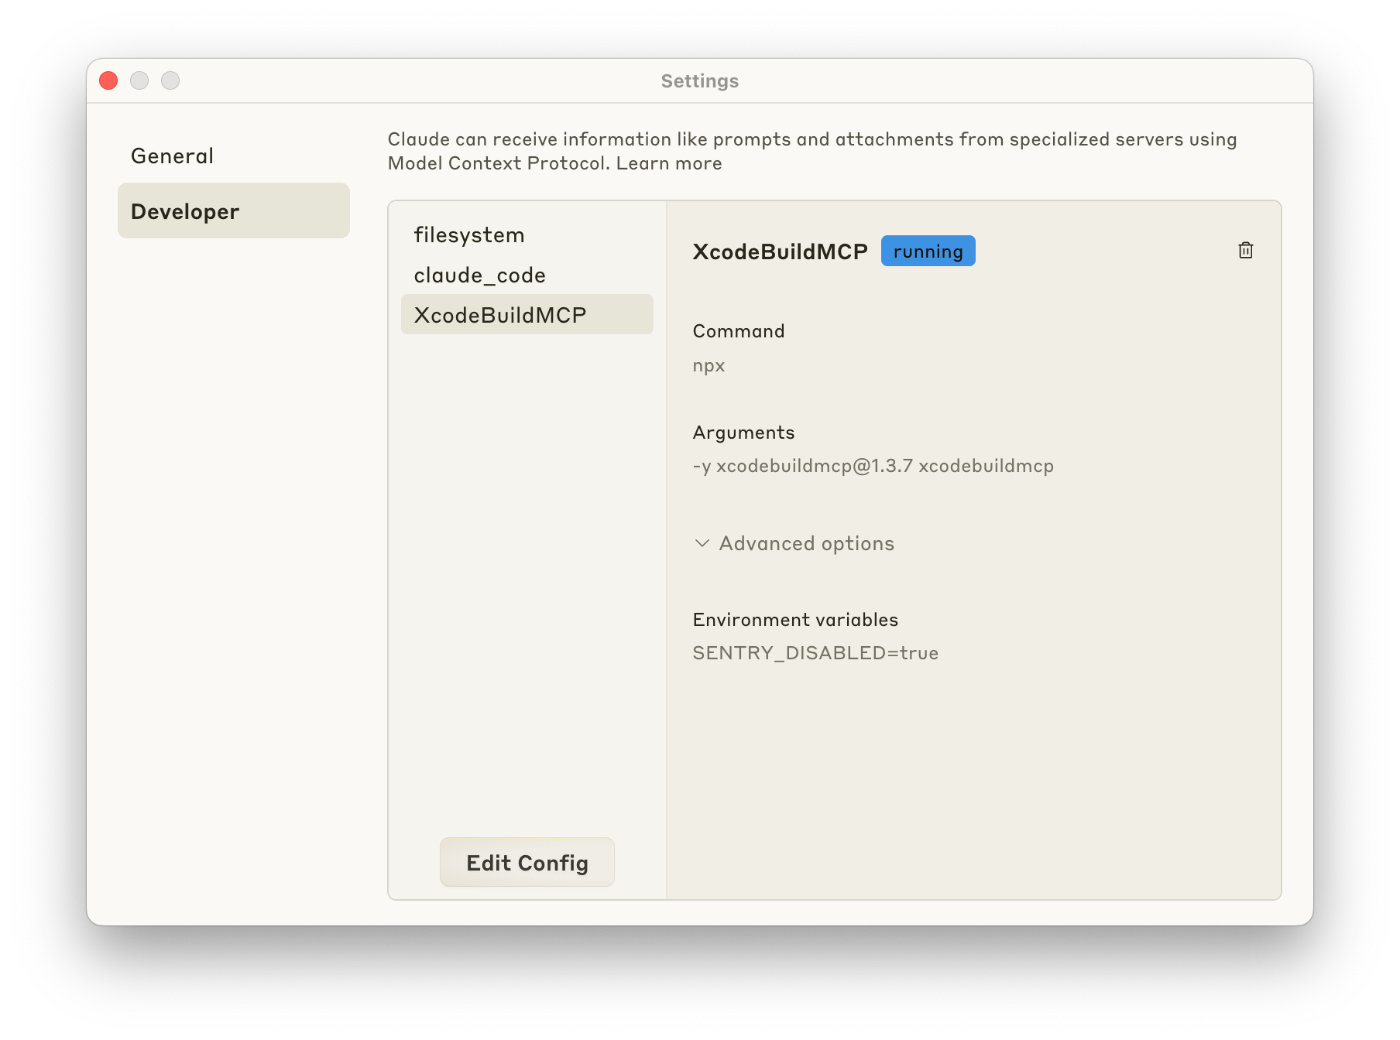Click the Arguments label
The width and height of the screenshot is (1400, 1040).
pos(744,432)
